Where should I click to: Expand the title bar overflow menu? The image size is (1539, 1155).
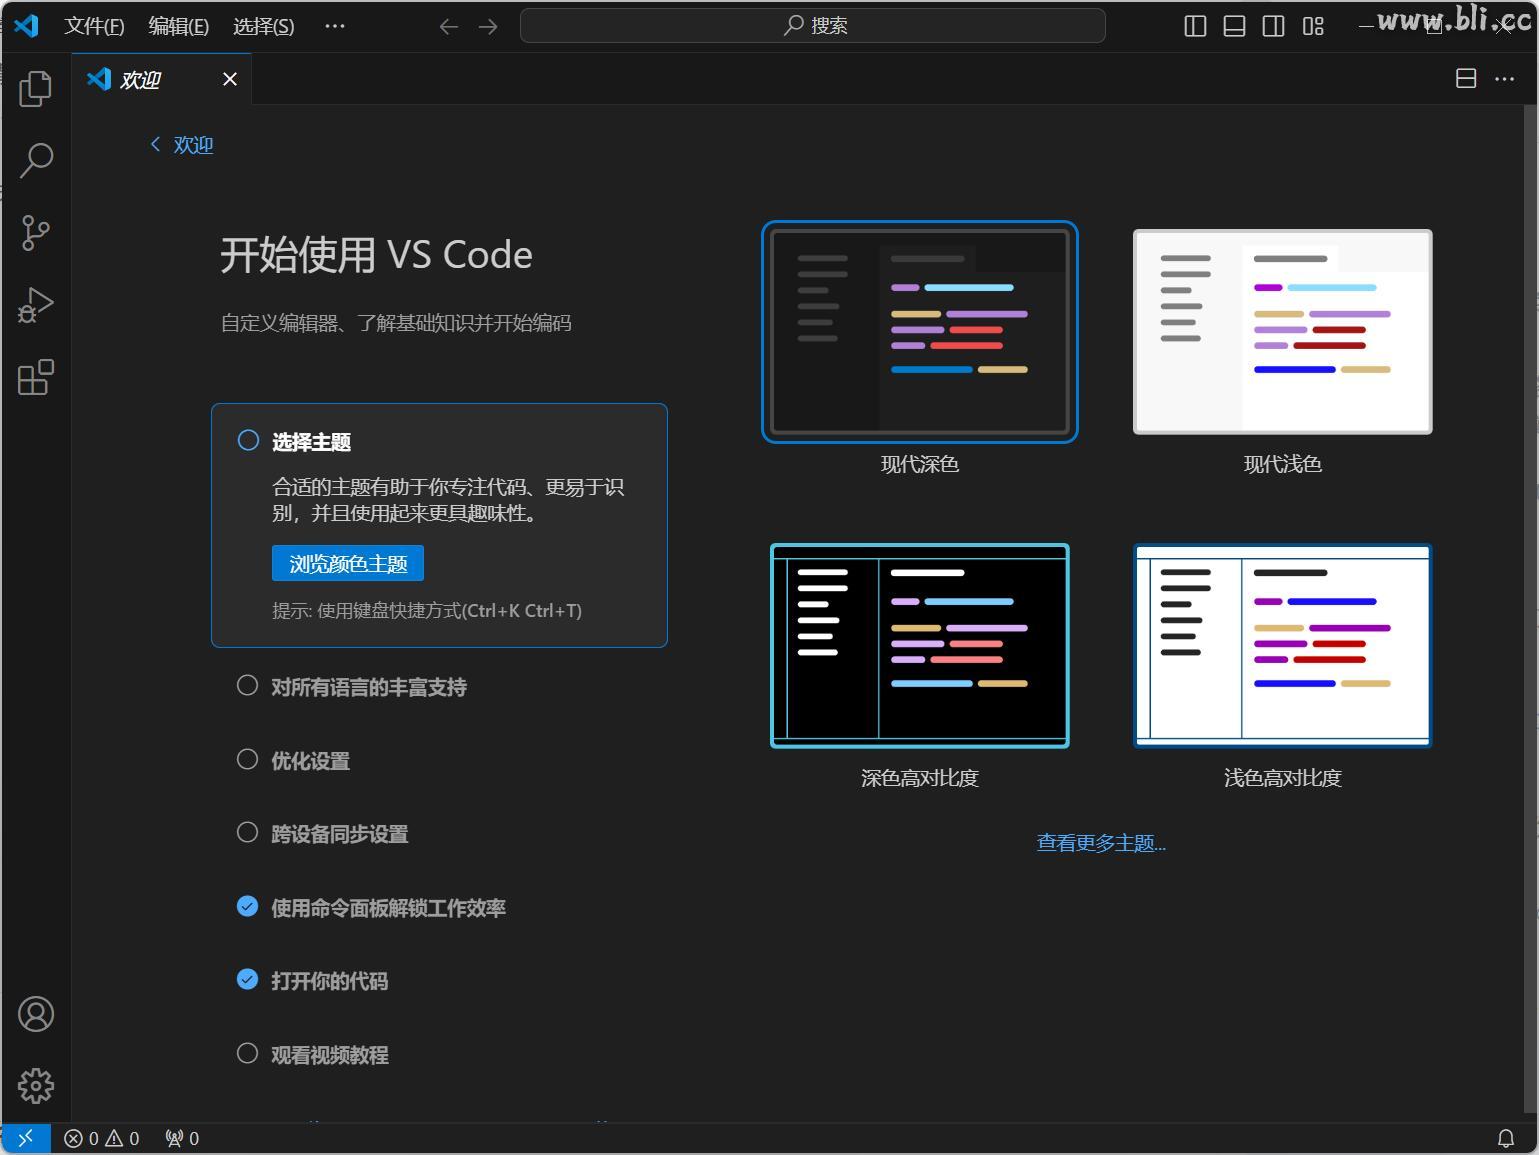coord(335,25)
